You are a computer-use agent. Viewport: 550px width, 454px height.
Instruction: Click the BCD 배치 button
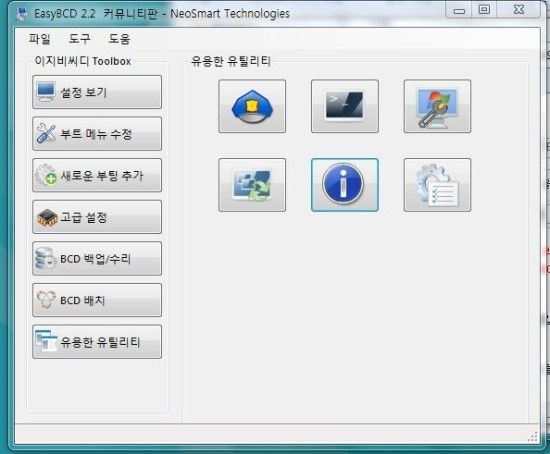[x=97, y=300]
